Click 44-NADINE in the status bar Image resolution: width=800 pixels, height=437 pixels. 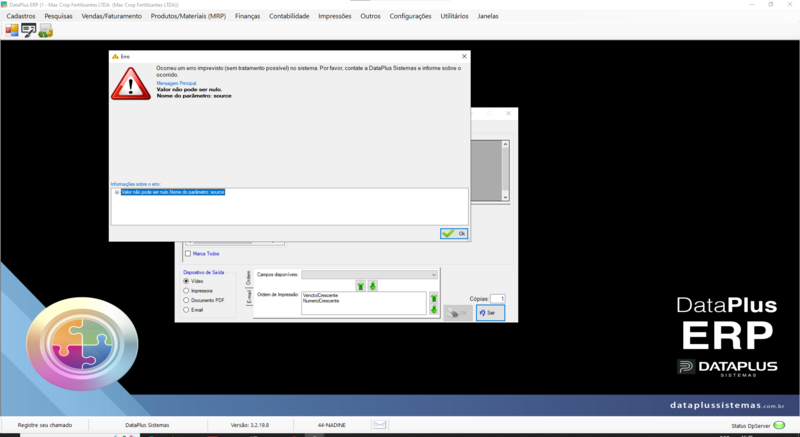332,425
